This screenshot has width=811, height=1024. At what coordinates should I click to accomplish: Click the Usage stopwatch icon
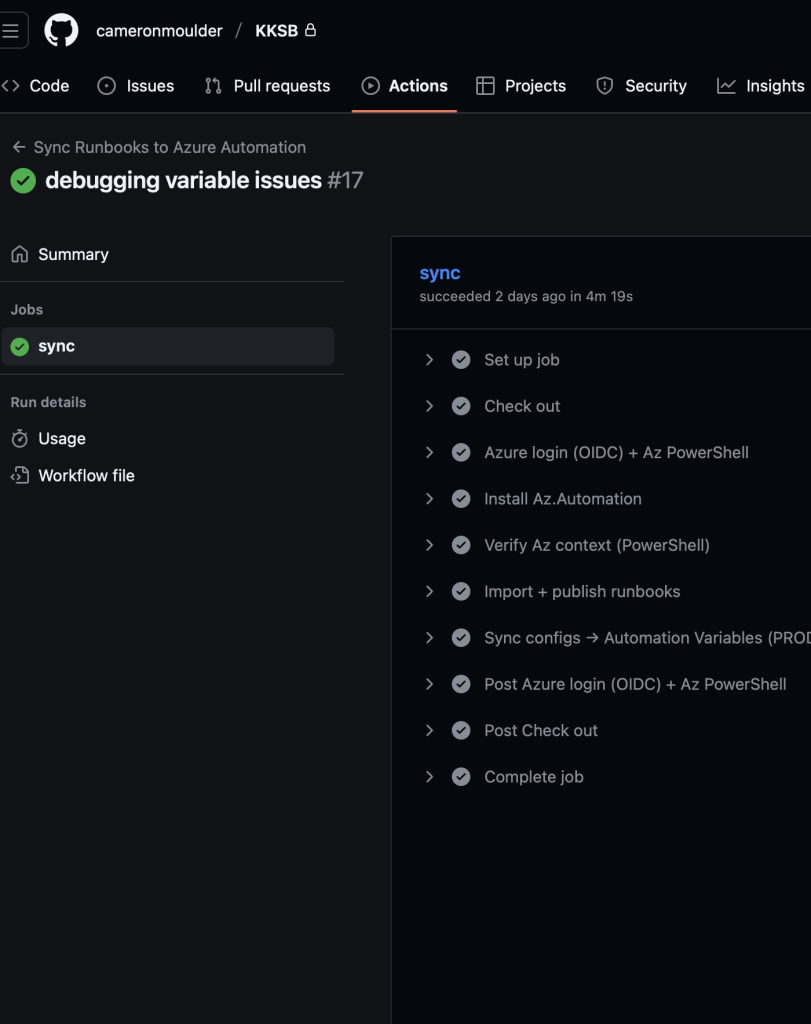(19, 439)
